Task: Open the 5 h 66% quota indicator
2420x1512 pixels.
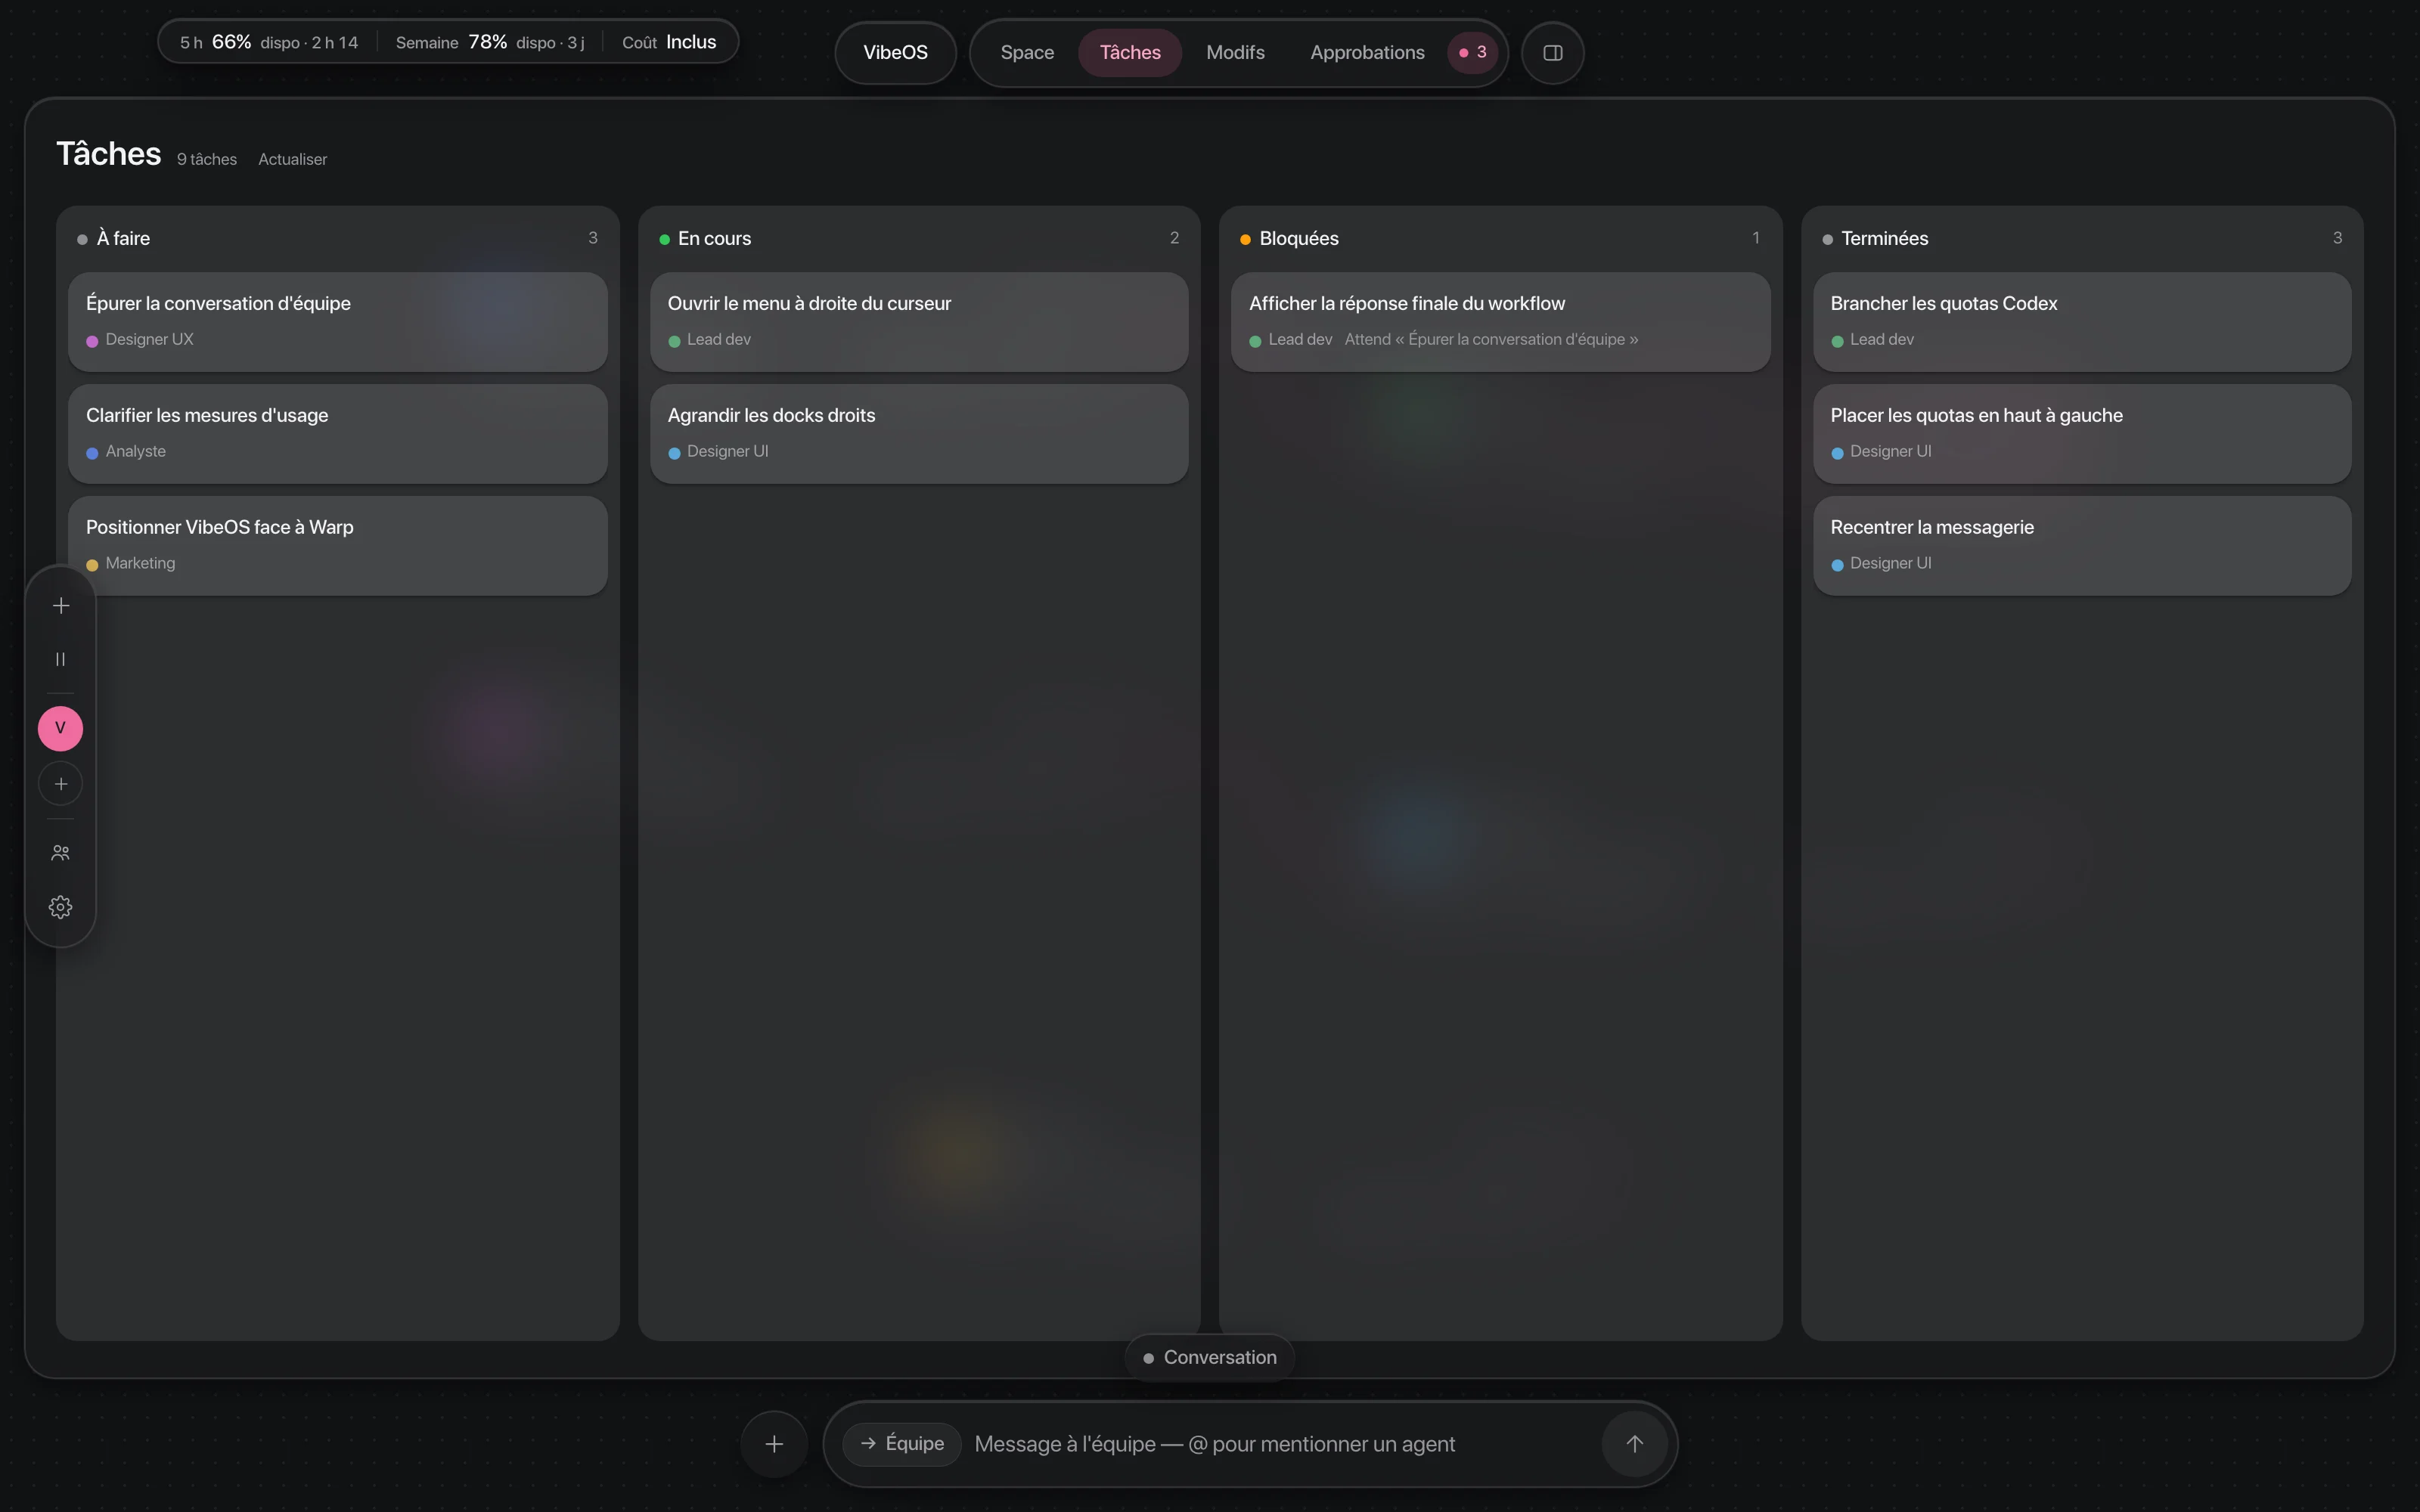Action: click(x=268, y=42)
